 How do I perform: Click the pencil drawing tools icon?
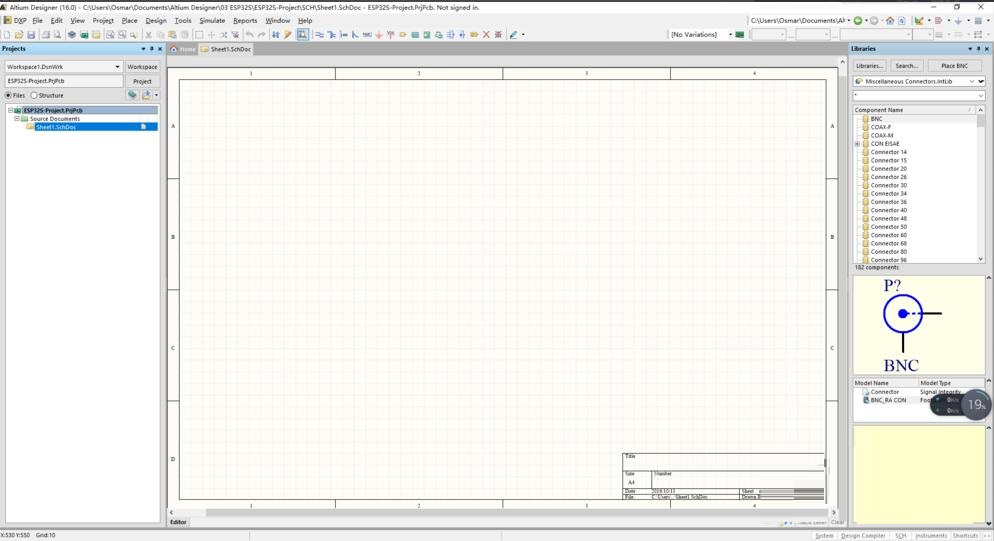(x=514, y=35)
